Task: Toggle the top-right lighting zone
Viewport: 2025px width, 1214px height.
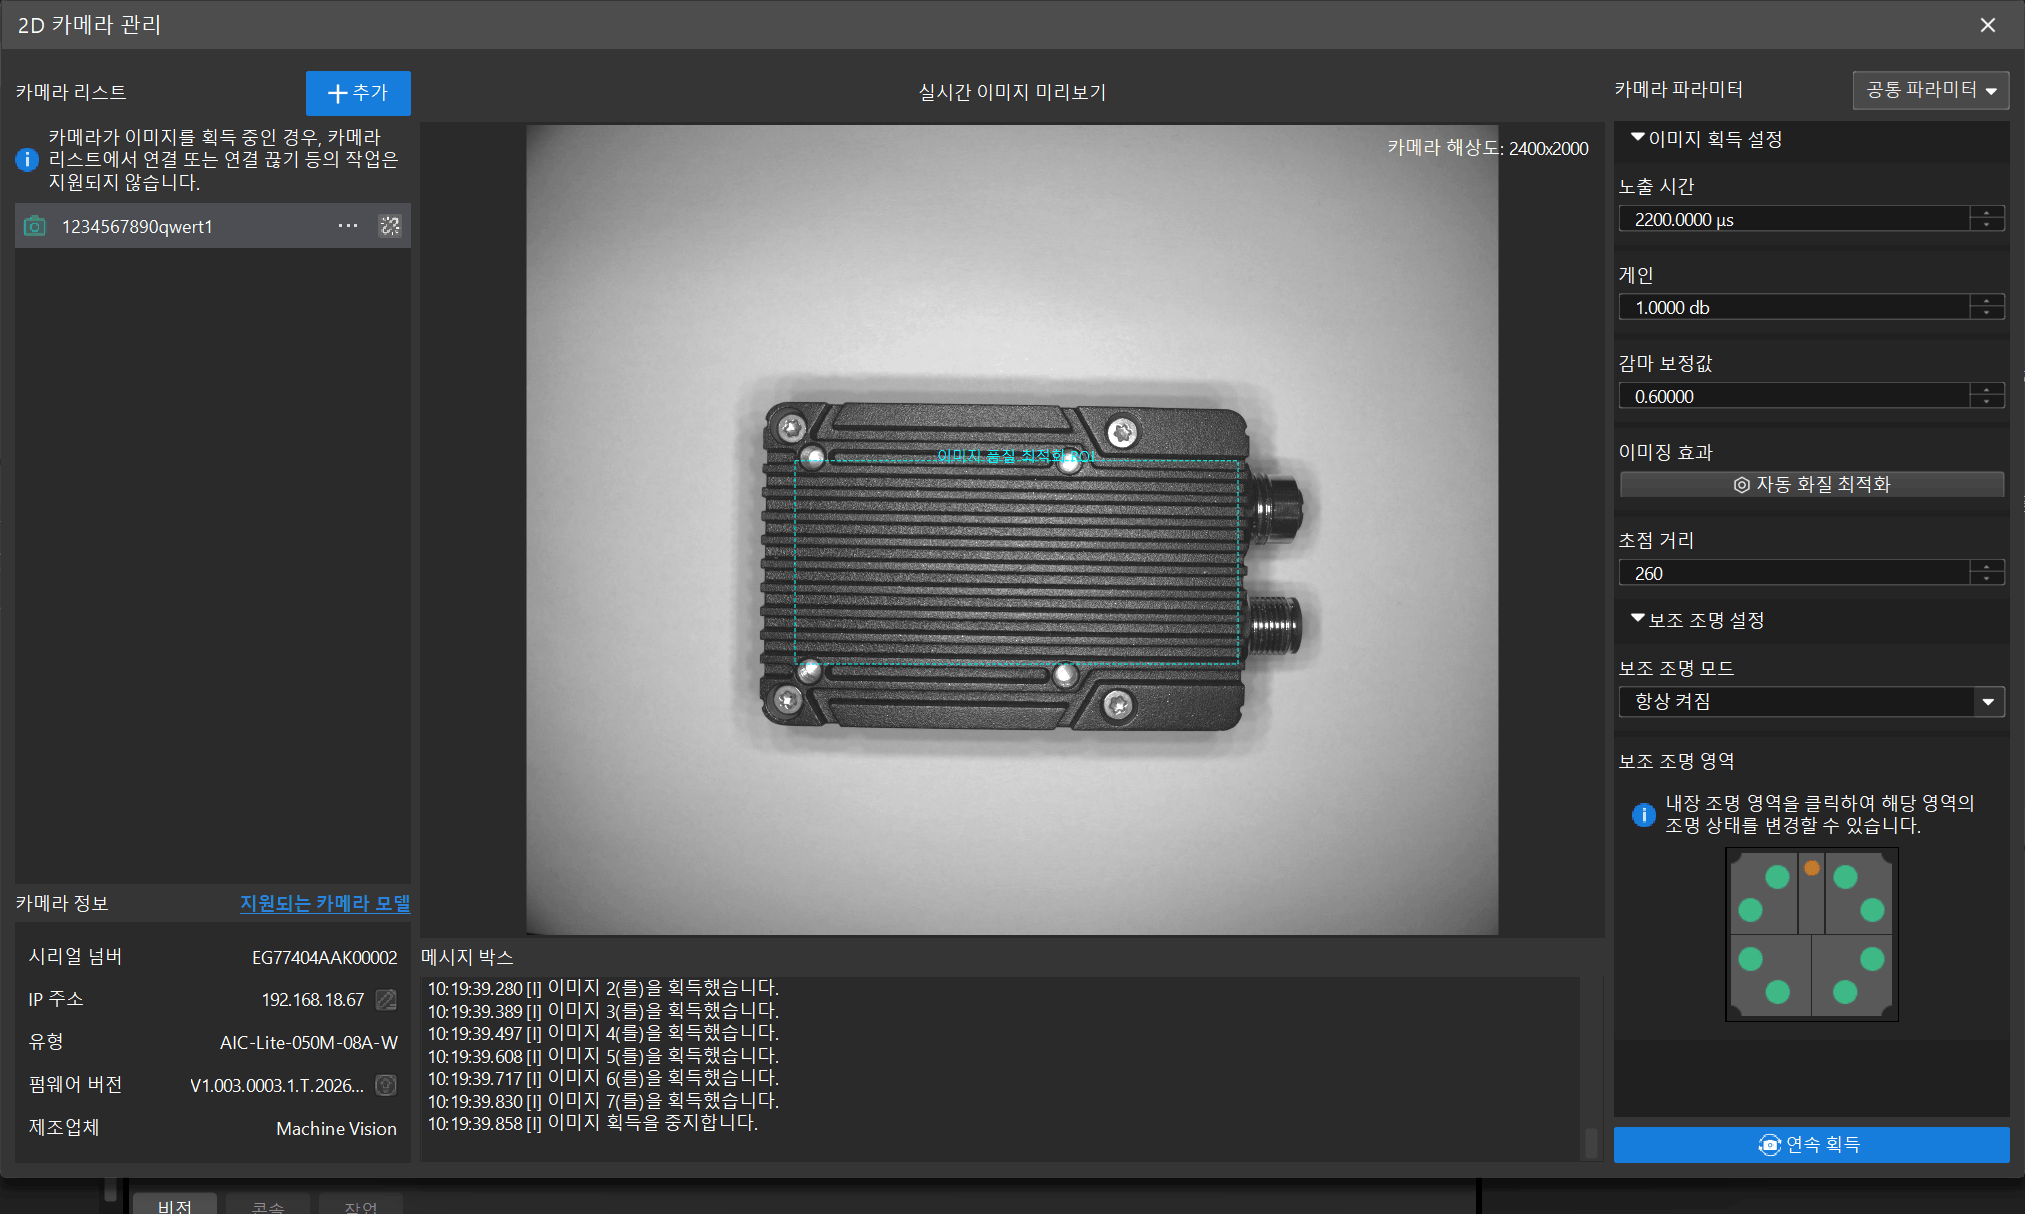Action: point(1859,892)
